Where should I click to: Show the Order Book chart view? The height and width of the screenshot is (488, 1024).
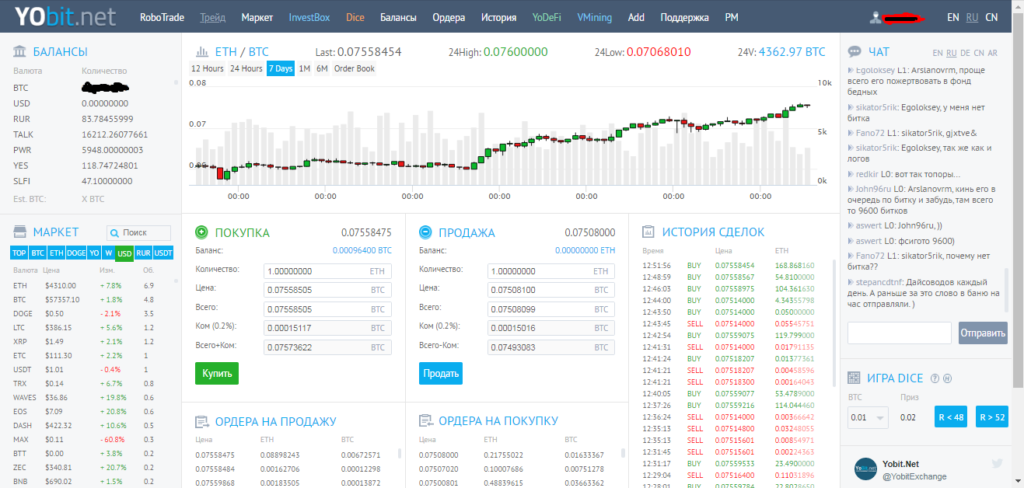[x=355, y=69]
